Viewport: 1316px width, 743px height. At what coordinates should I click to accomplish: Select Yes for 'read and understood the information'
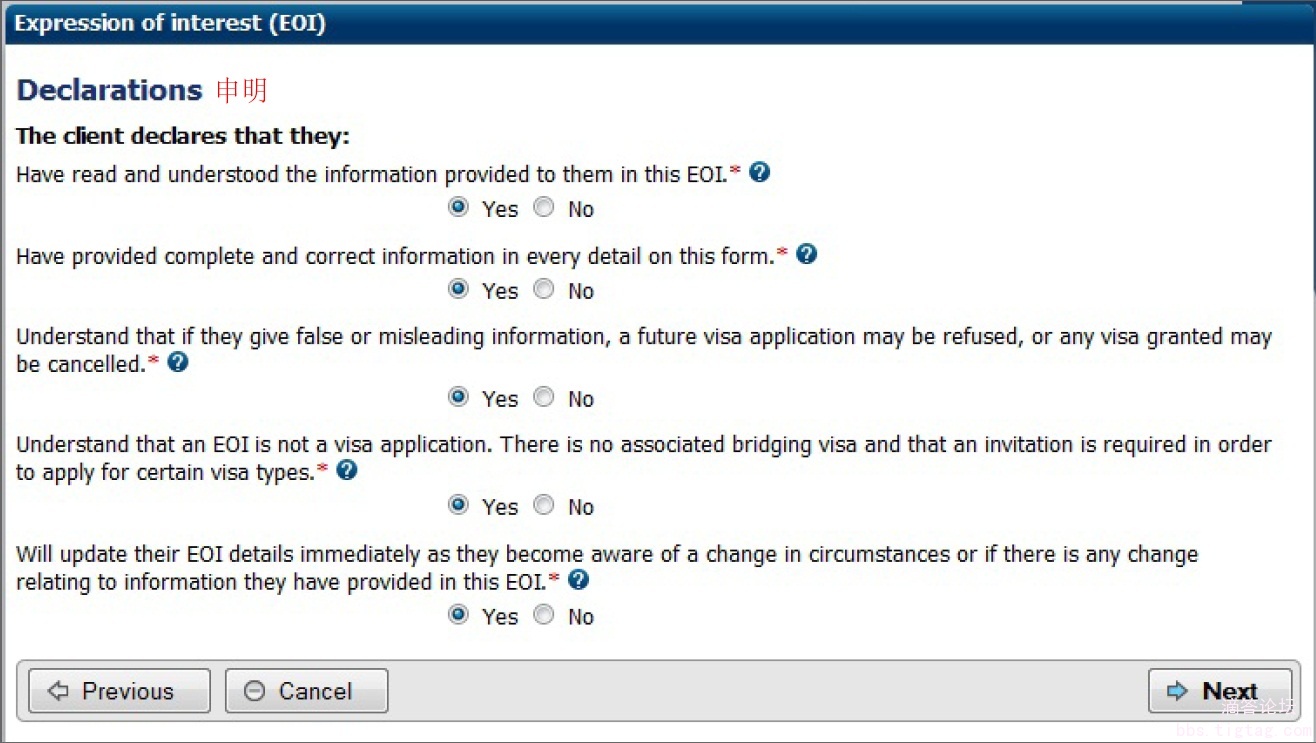pyautogui.click(x=459, y=208)
